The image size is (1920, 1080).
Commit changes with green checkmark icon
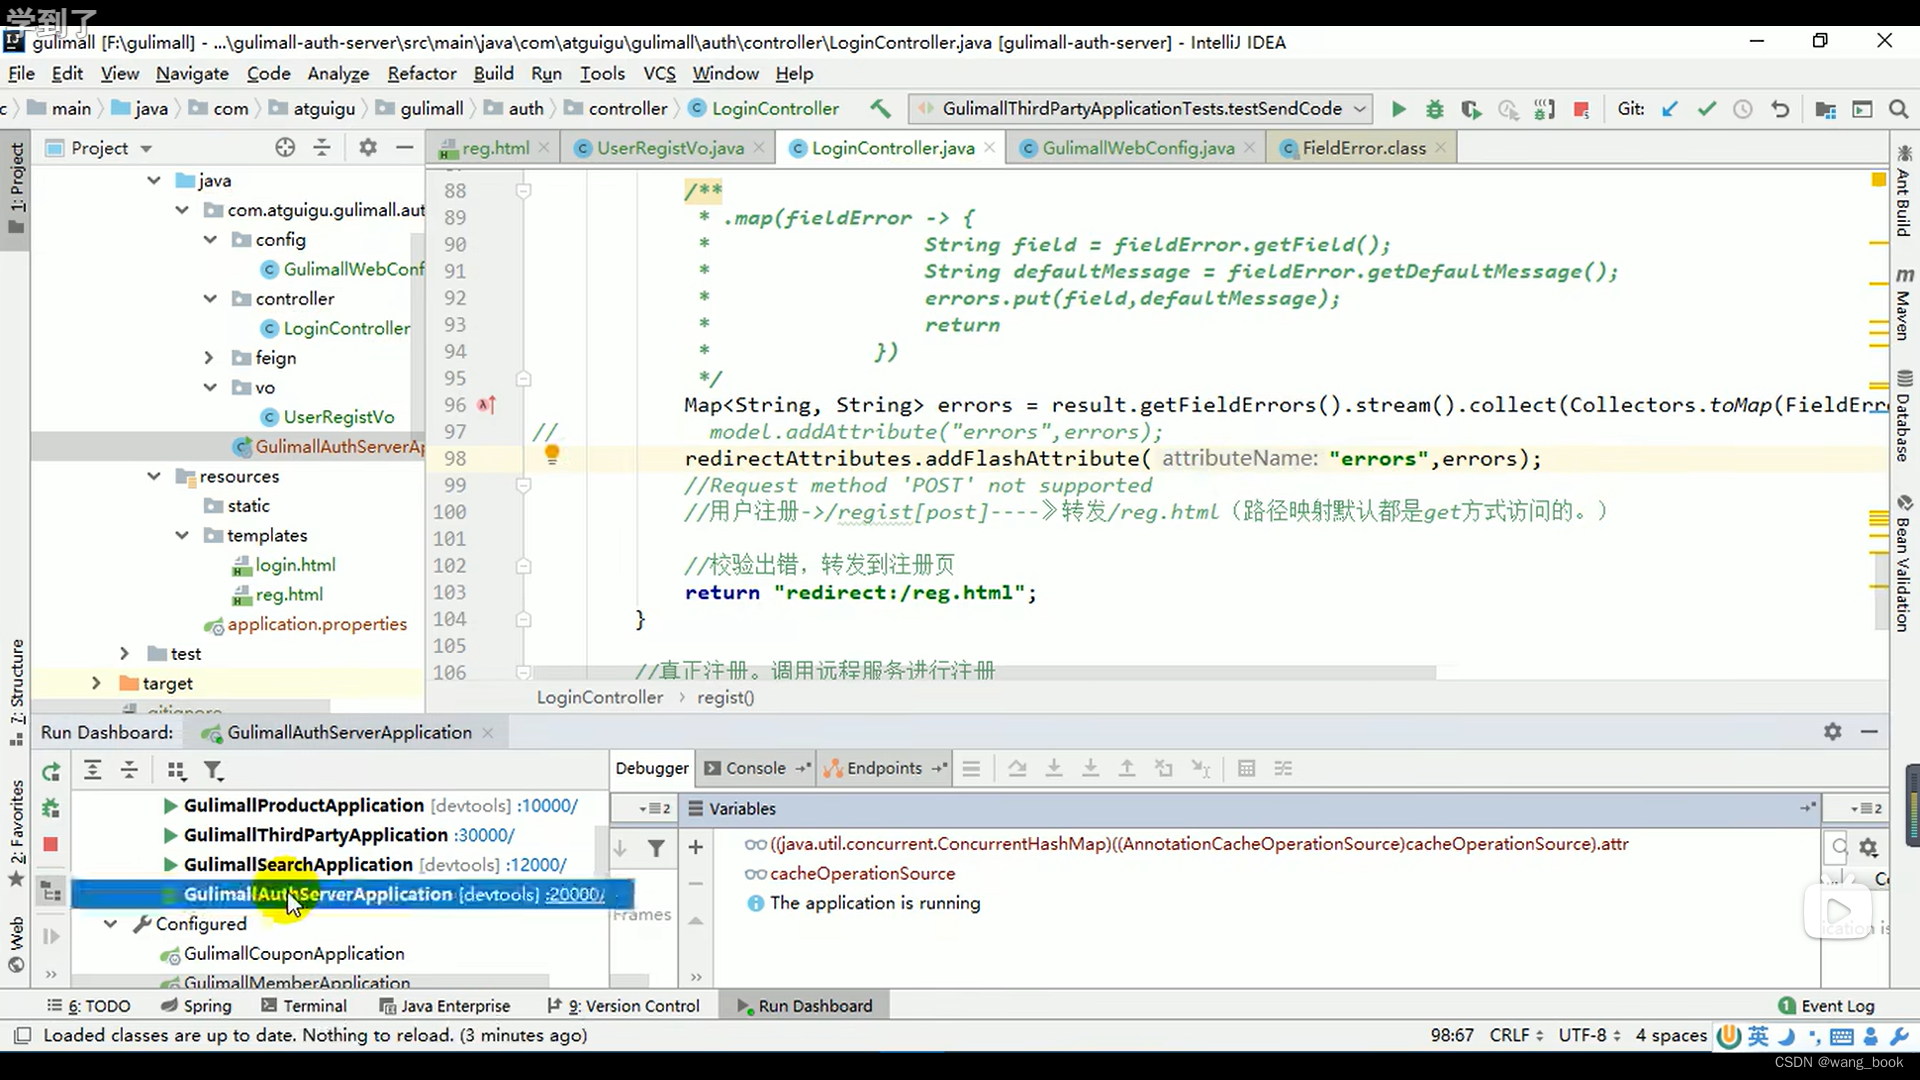coord(1706,109)
